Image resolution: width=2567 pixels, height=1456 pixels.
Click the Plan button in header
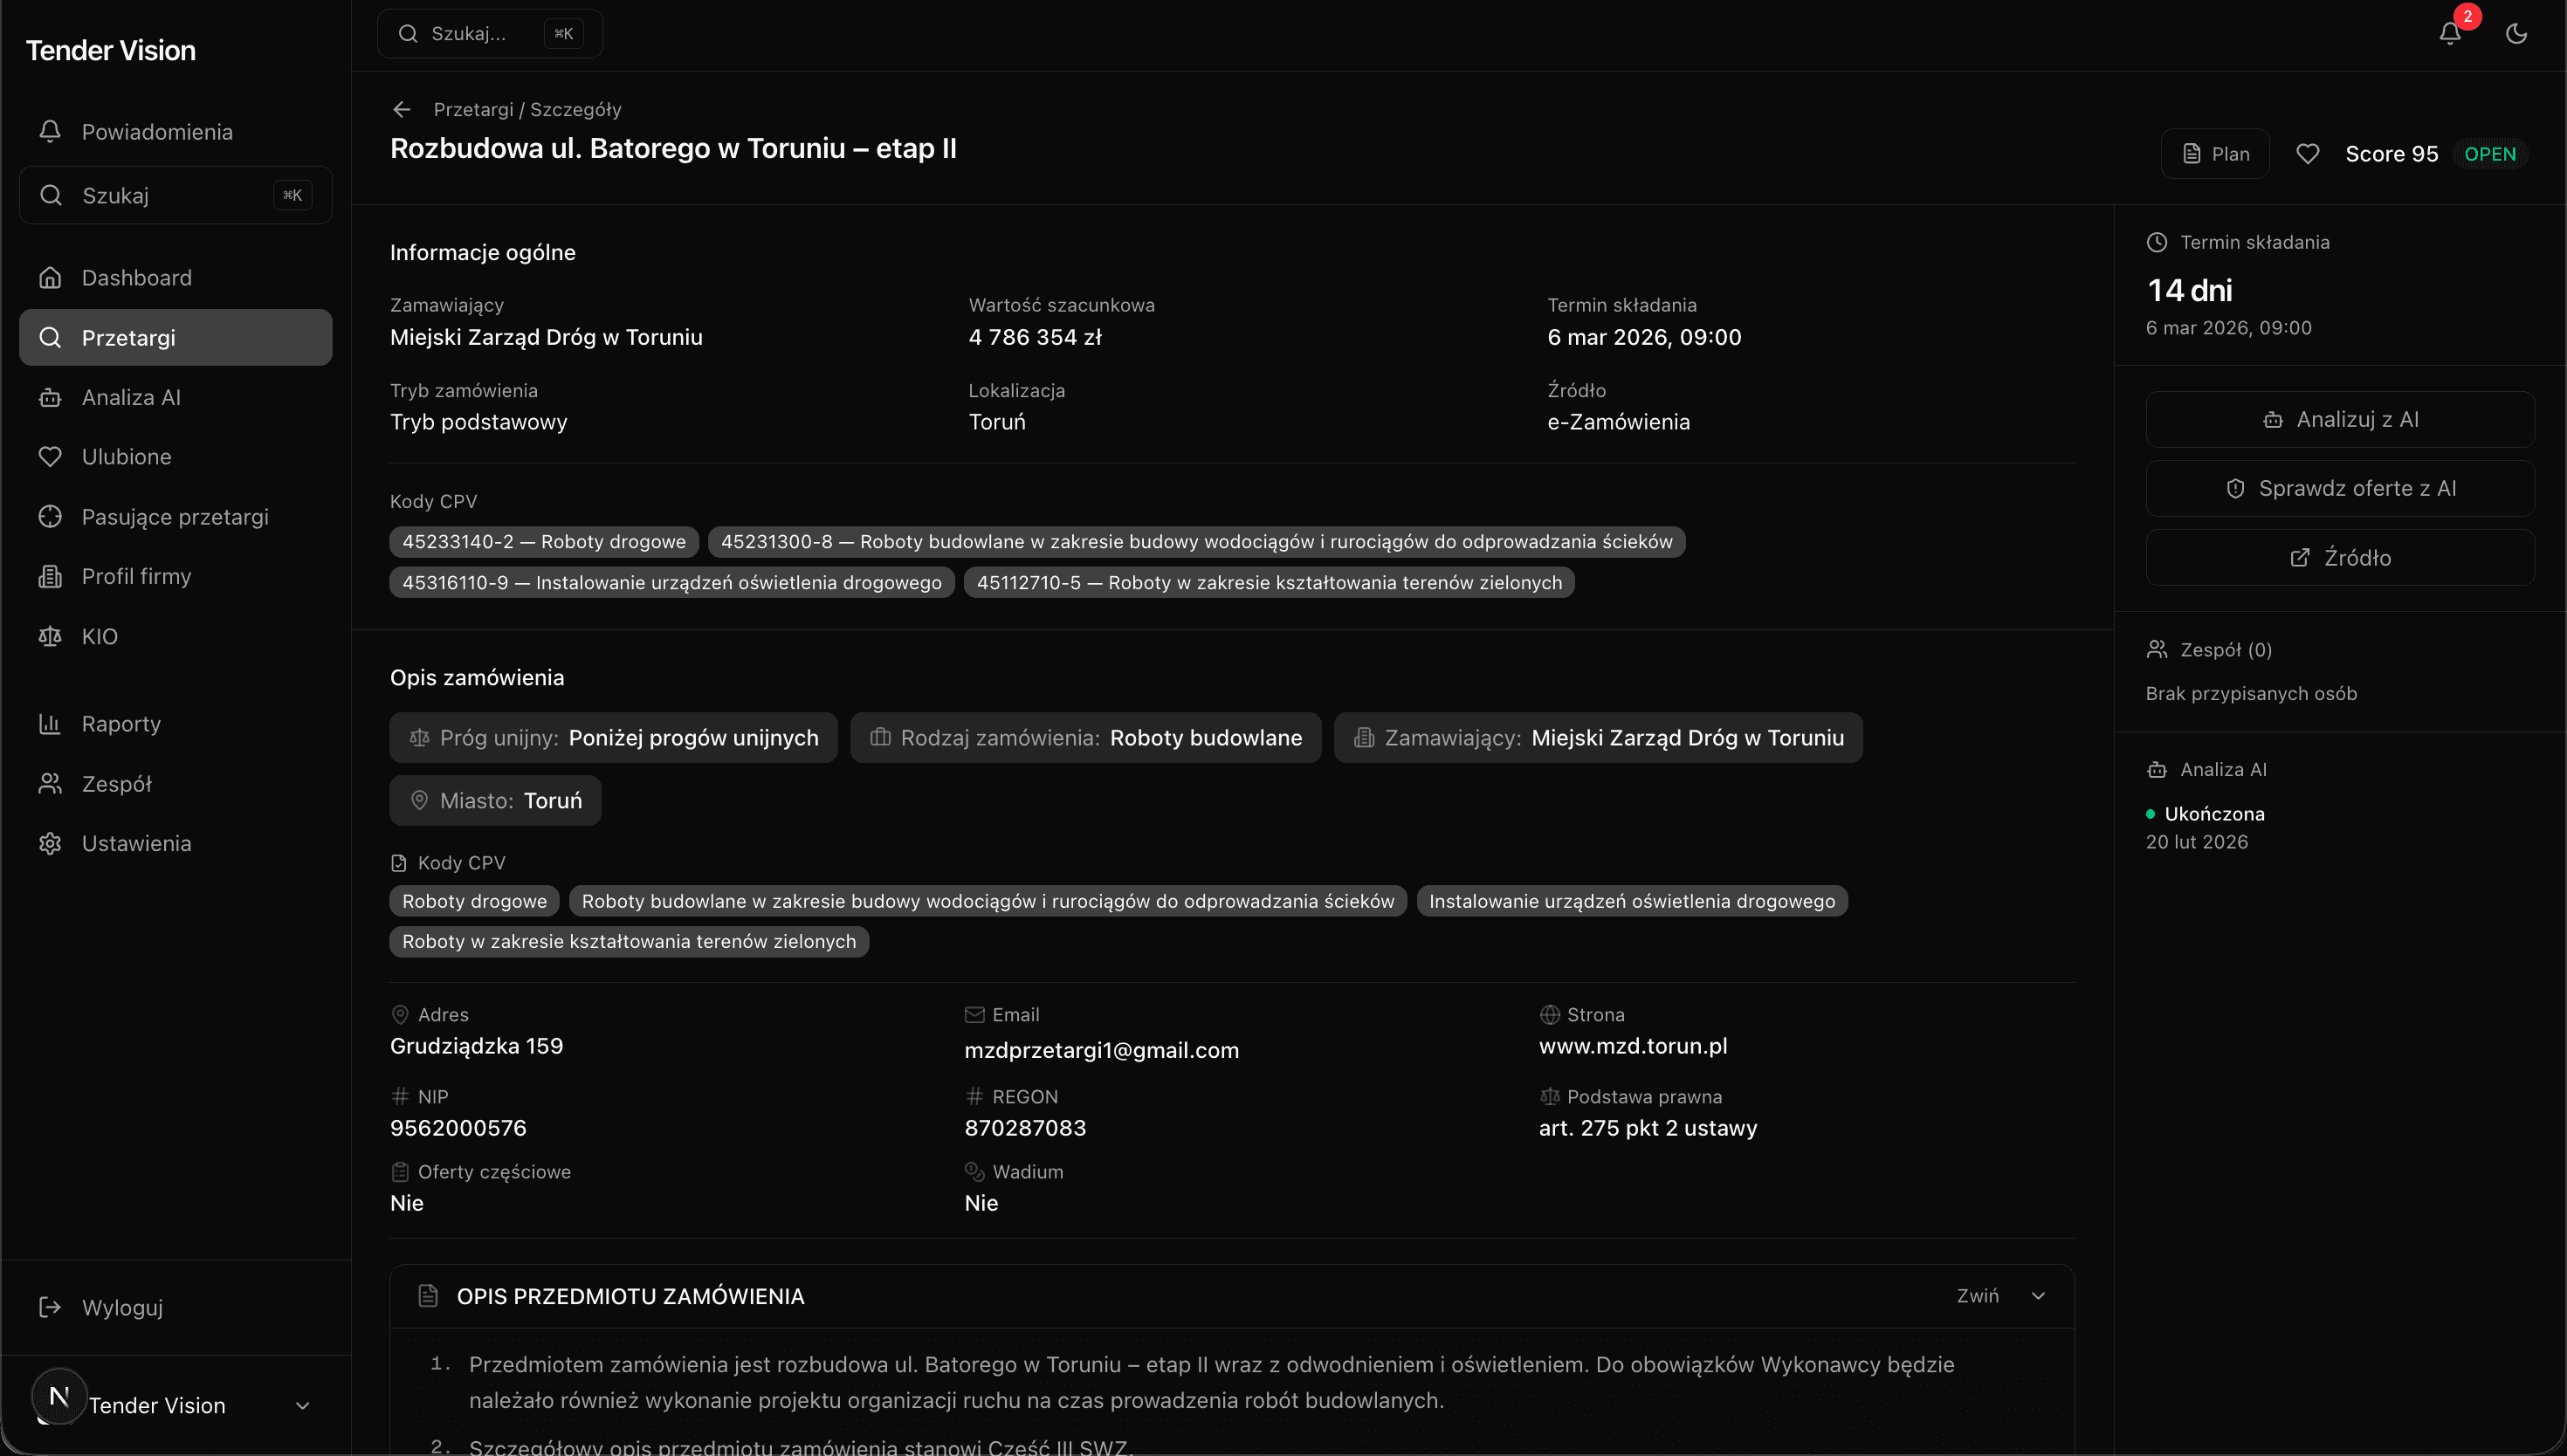tap(2215, 154)
